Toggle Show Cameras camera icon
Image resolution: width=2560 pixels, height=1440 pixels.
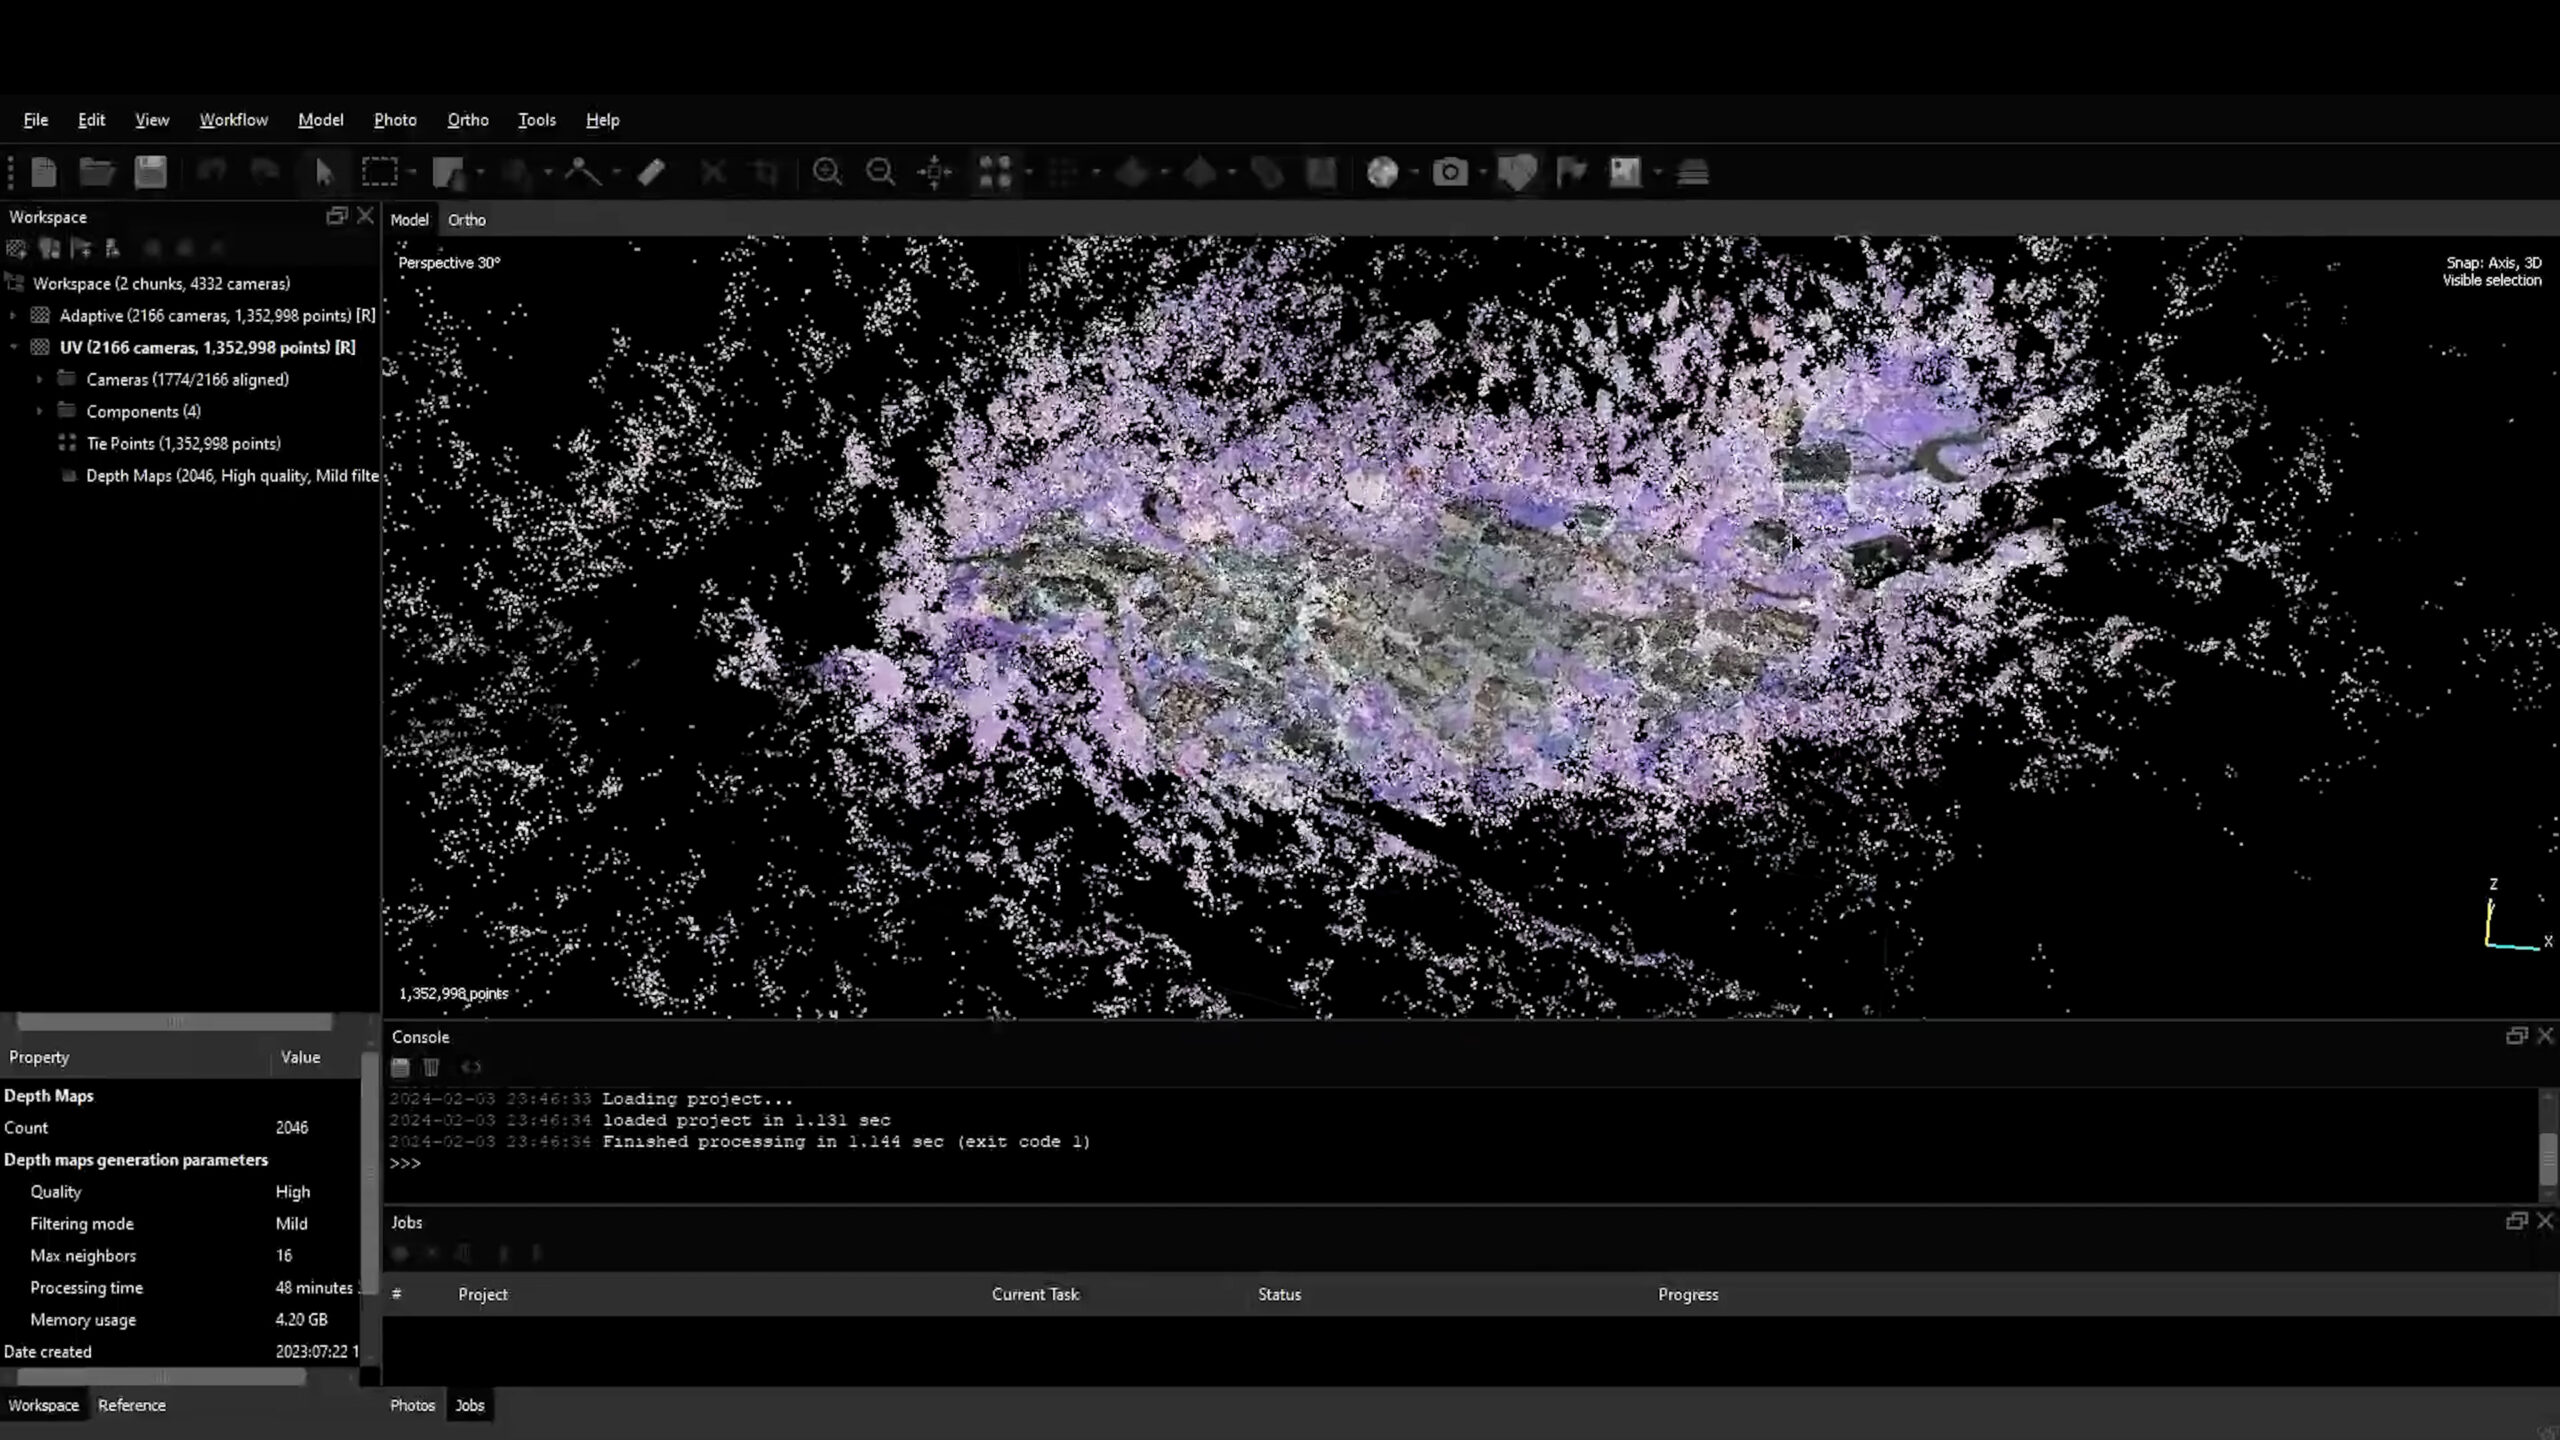(x=1449, y=172)
